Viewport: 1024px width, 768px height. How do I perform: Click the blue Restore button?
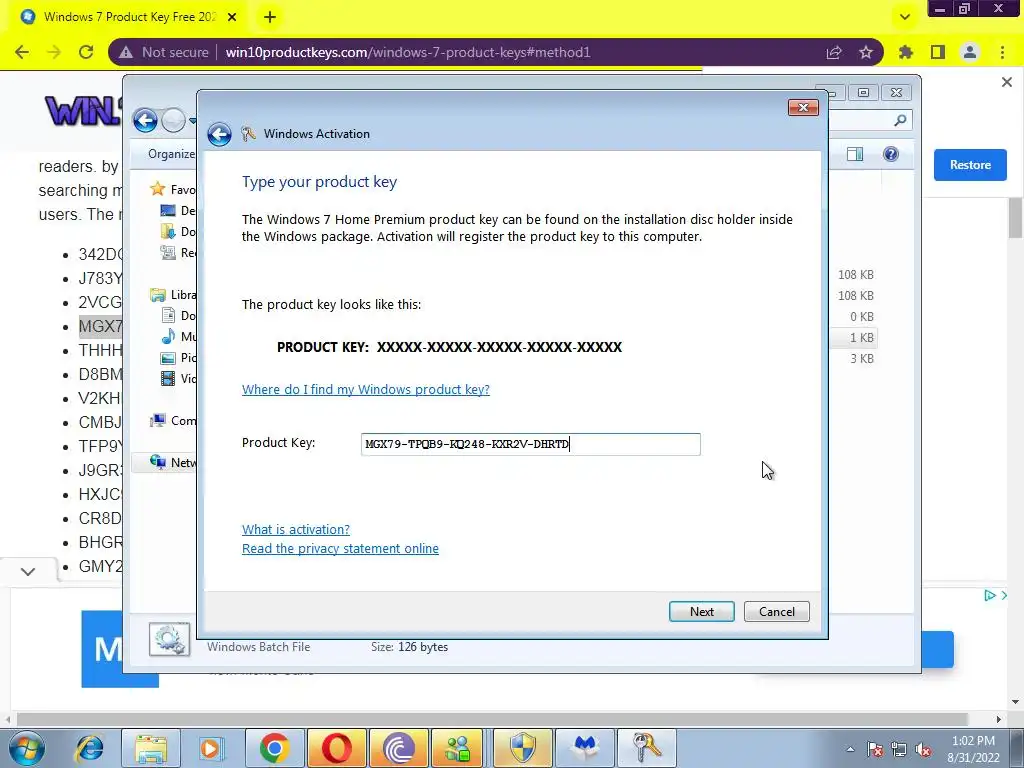970,165
